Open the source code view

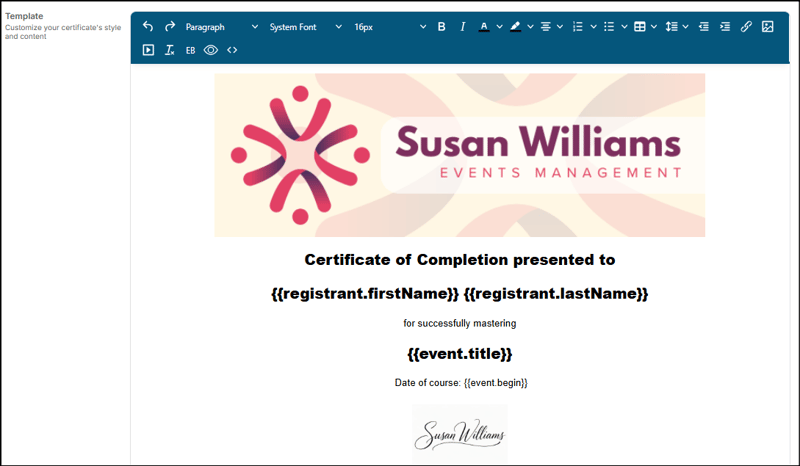pyautogui.click(x=232, y=50)
